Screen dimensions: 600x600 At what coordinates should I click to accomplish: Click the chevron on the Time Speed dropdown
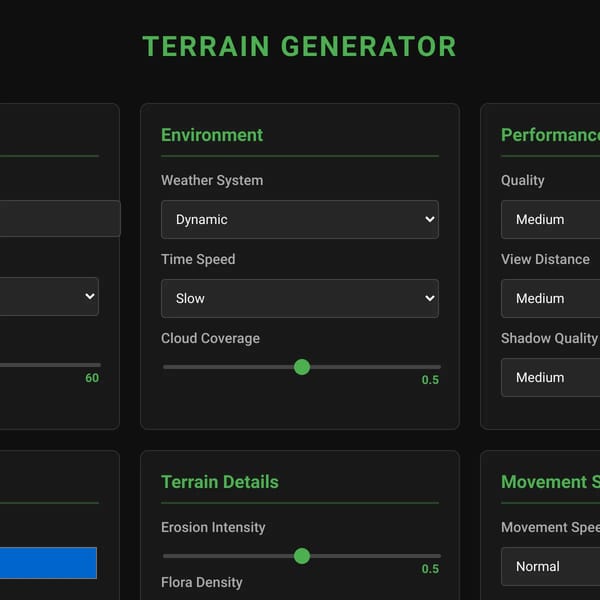point(430,298)
